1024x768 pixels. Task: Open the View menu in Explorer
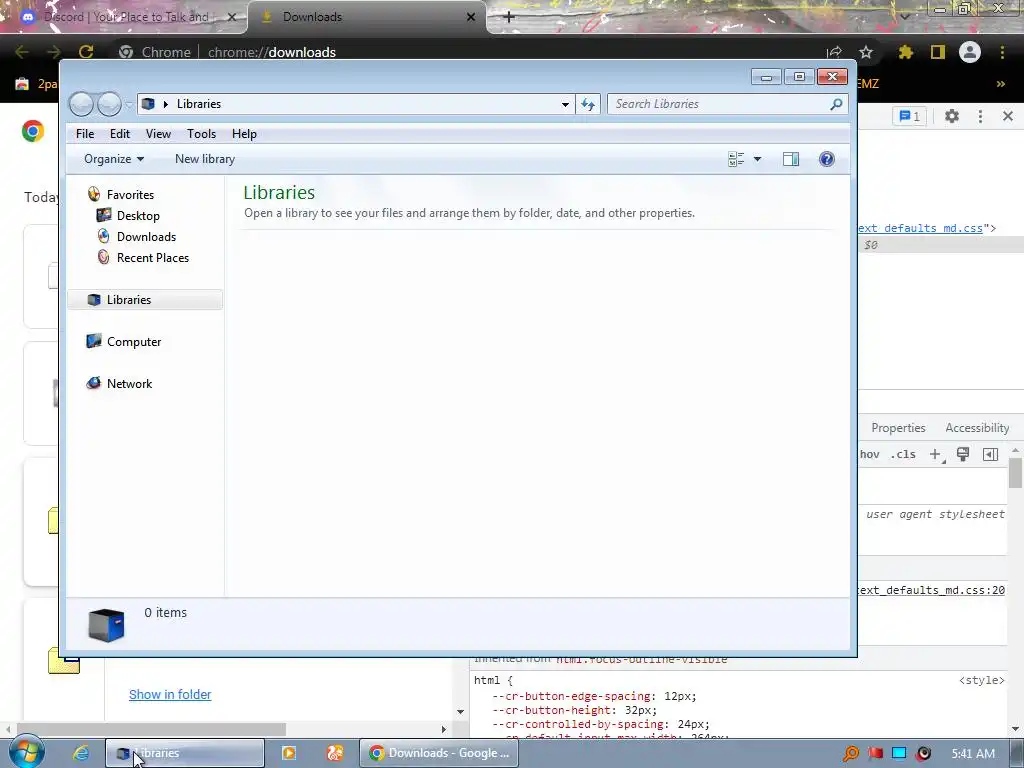158,134
